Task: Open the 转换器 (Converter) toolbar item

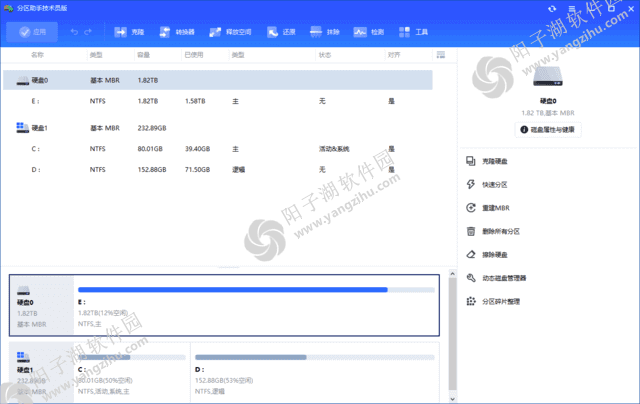Action: point(176,32)
